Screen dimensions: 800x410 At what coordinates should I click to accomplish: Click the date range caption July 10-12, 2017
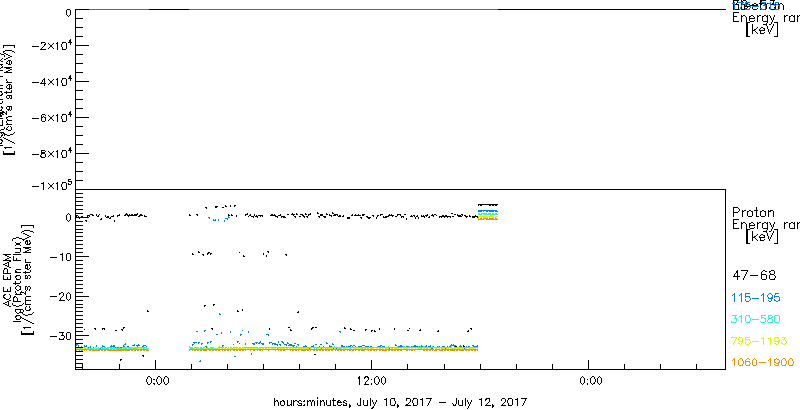tap(399, 401)
